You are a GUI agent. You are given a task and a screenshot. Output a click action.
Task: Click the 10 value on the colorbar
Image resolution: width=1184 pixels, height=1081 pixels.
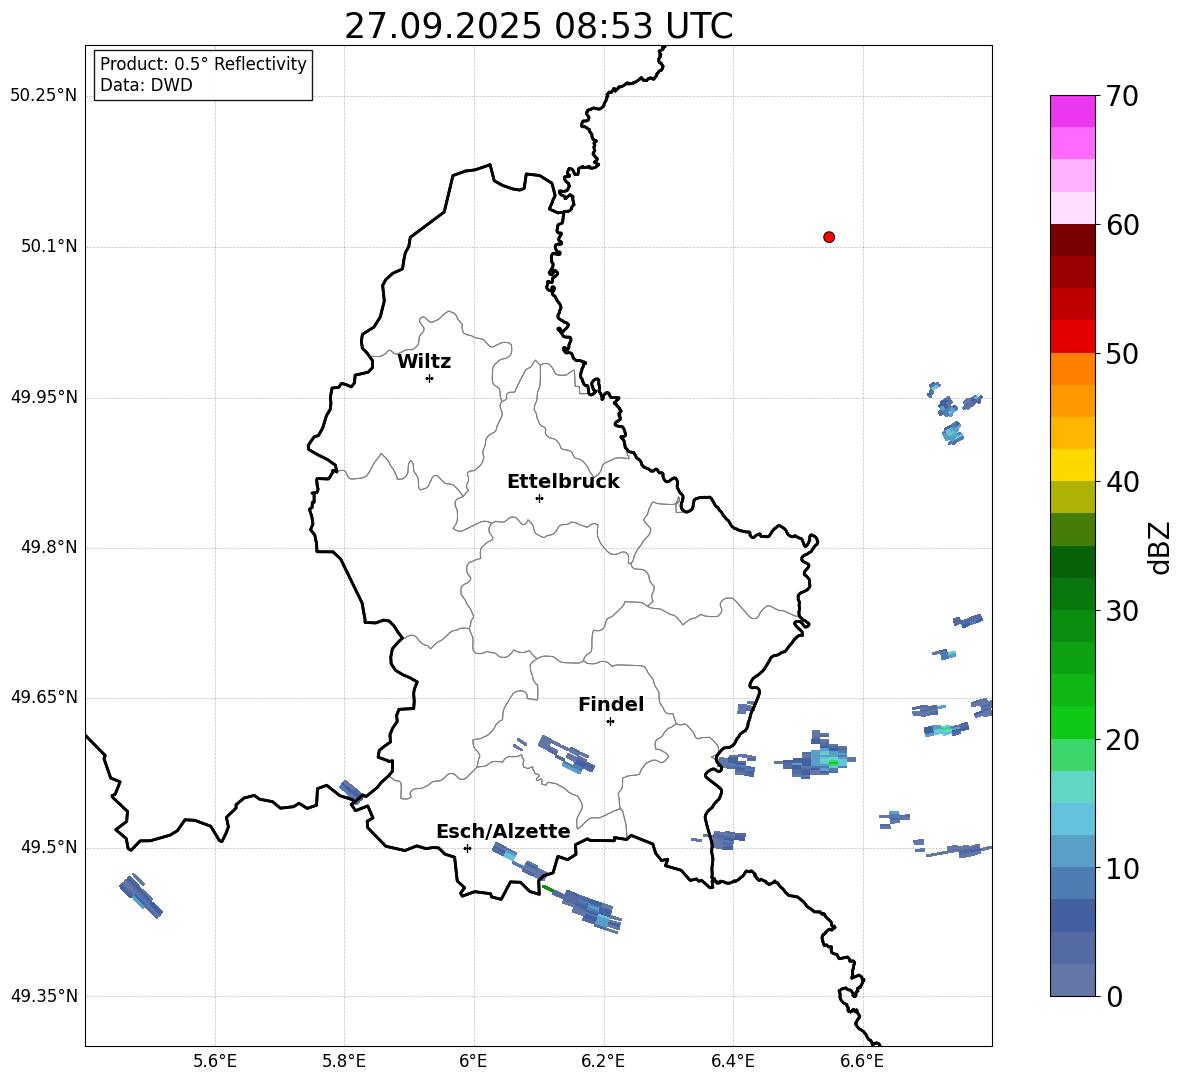click(x=1122, y=868)
